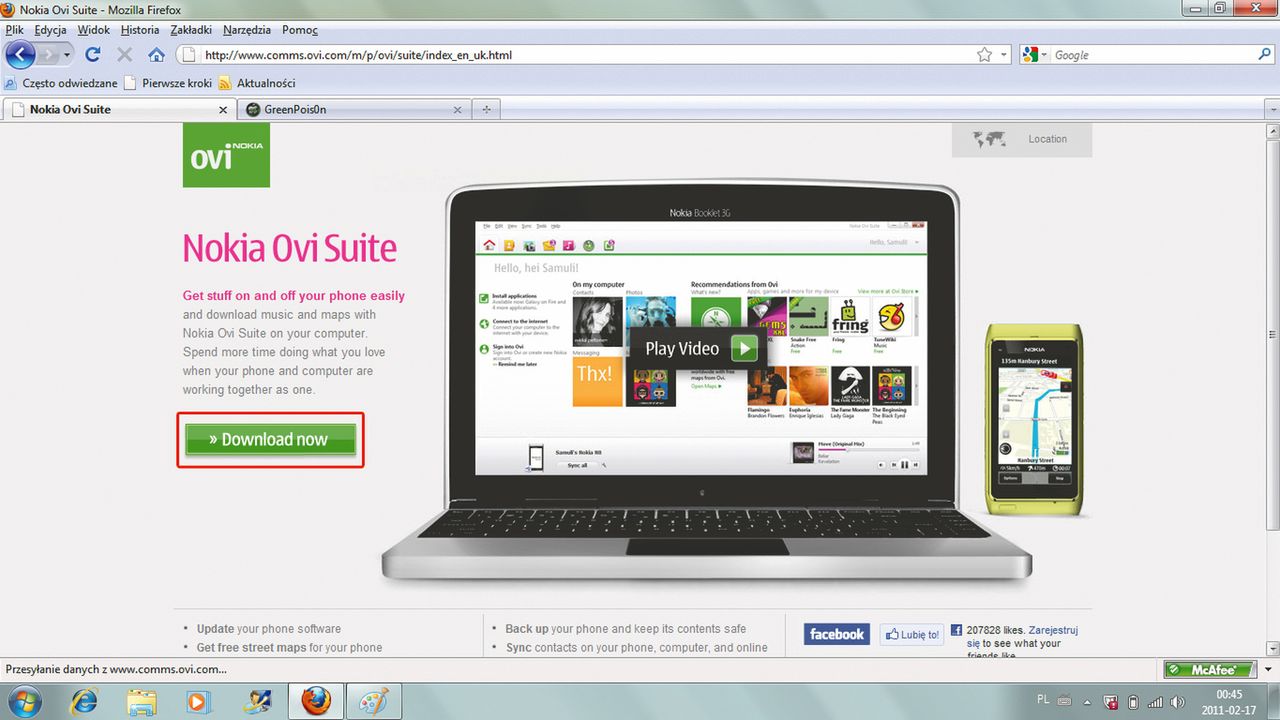Open the Windows Start menu
The height and width of the screenshot is (720, 1280).
click(x=26, y=702)
